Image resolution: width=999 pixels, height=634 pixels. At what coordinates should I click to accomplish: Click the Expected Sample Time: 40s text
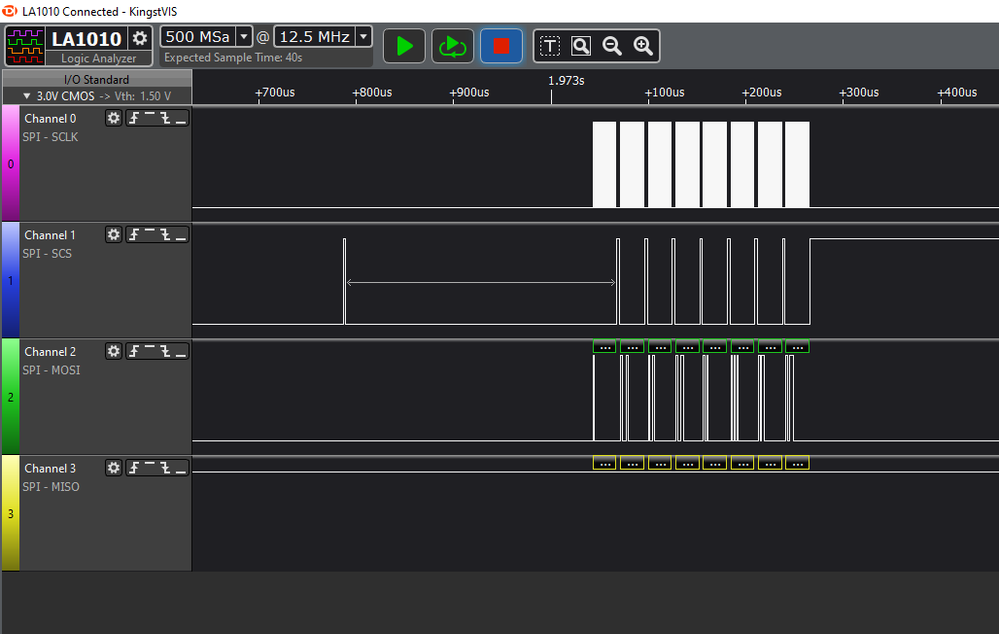pos(233,57)
